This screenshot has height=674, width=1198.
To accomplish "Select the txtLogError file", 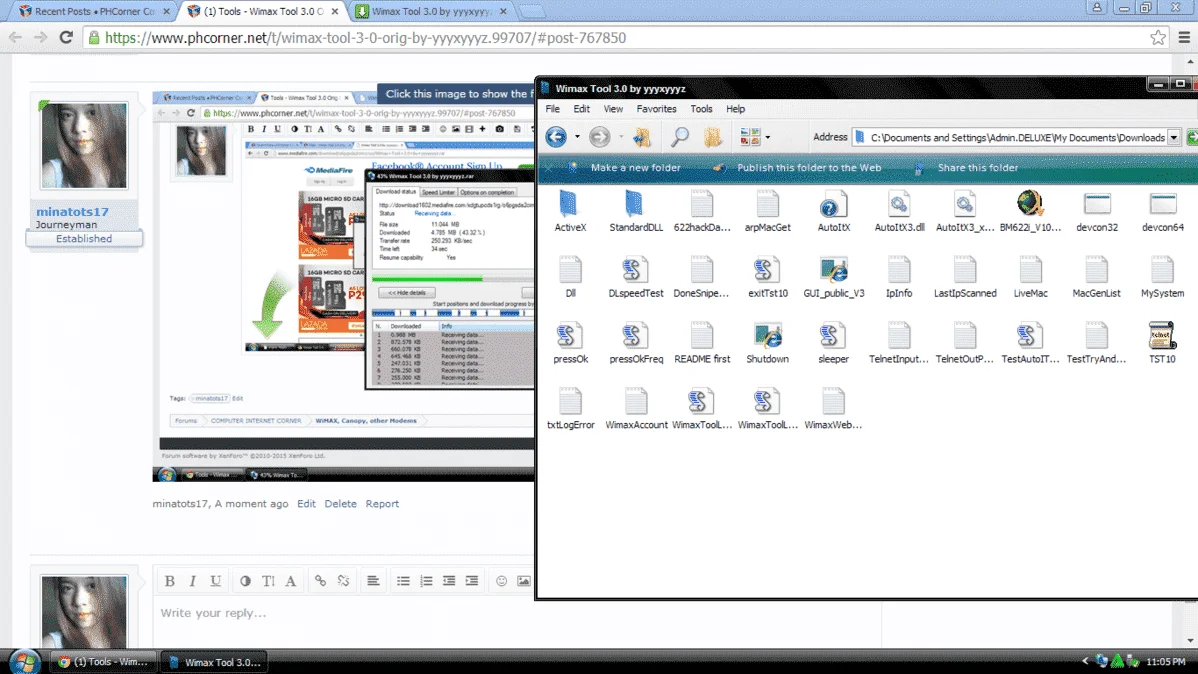I will tap(570, 408).
